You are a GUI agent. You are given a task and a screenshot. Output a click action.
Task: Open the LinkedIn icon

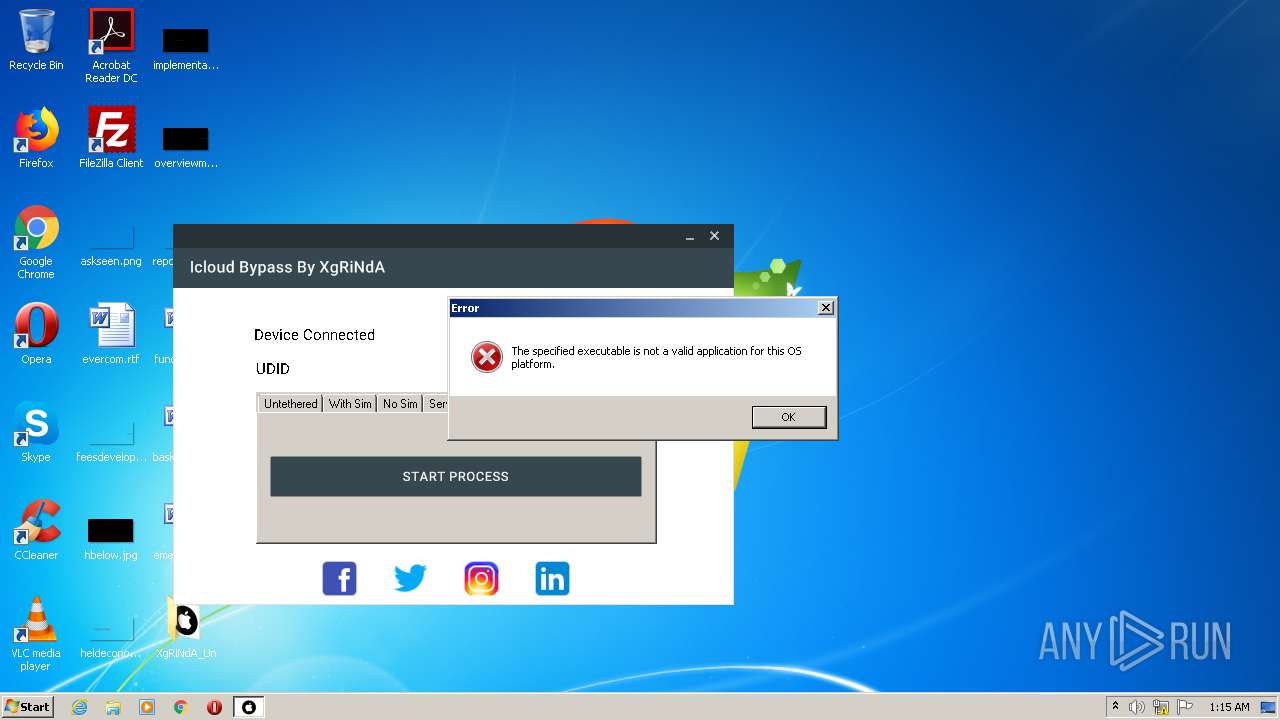point(552,578)
